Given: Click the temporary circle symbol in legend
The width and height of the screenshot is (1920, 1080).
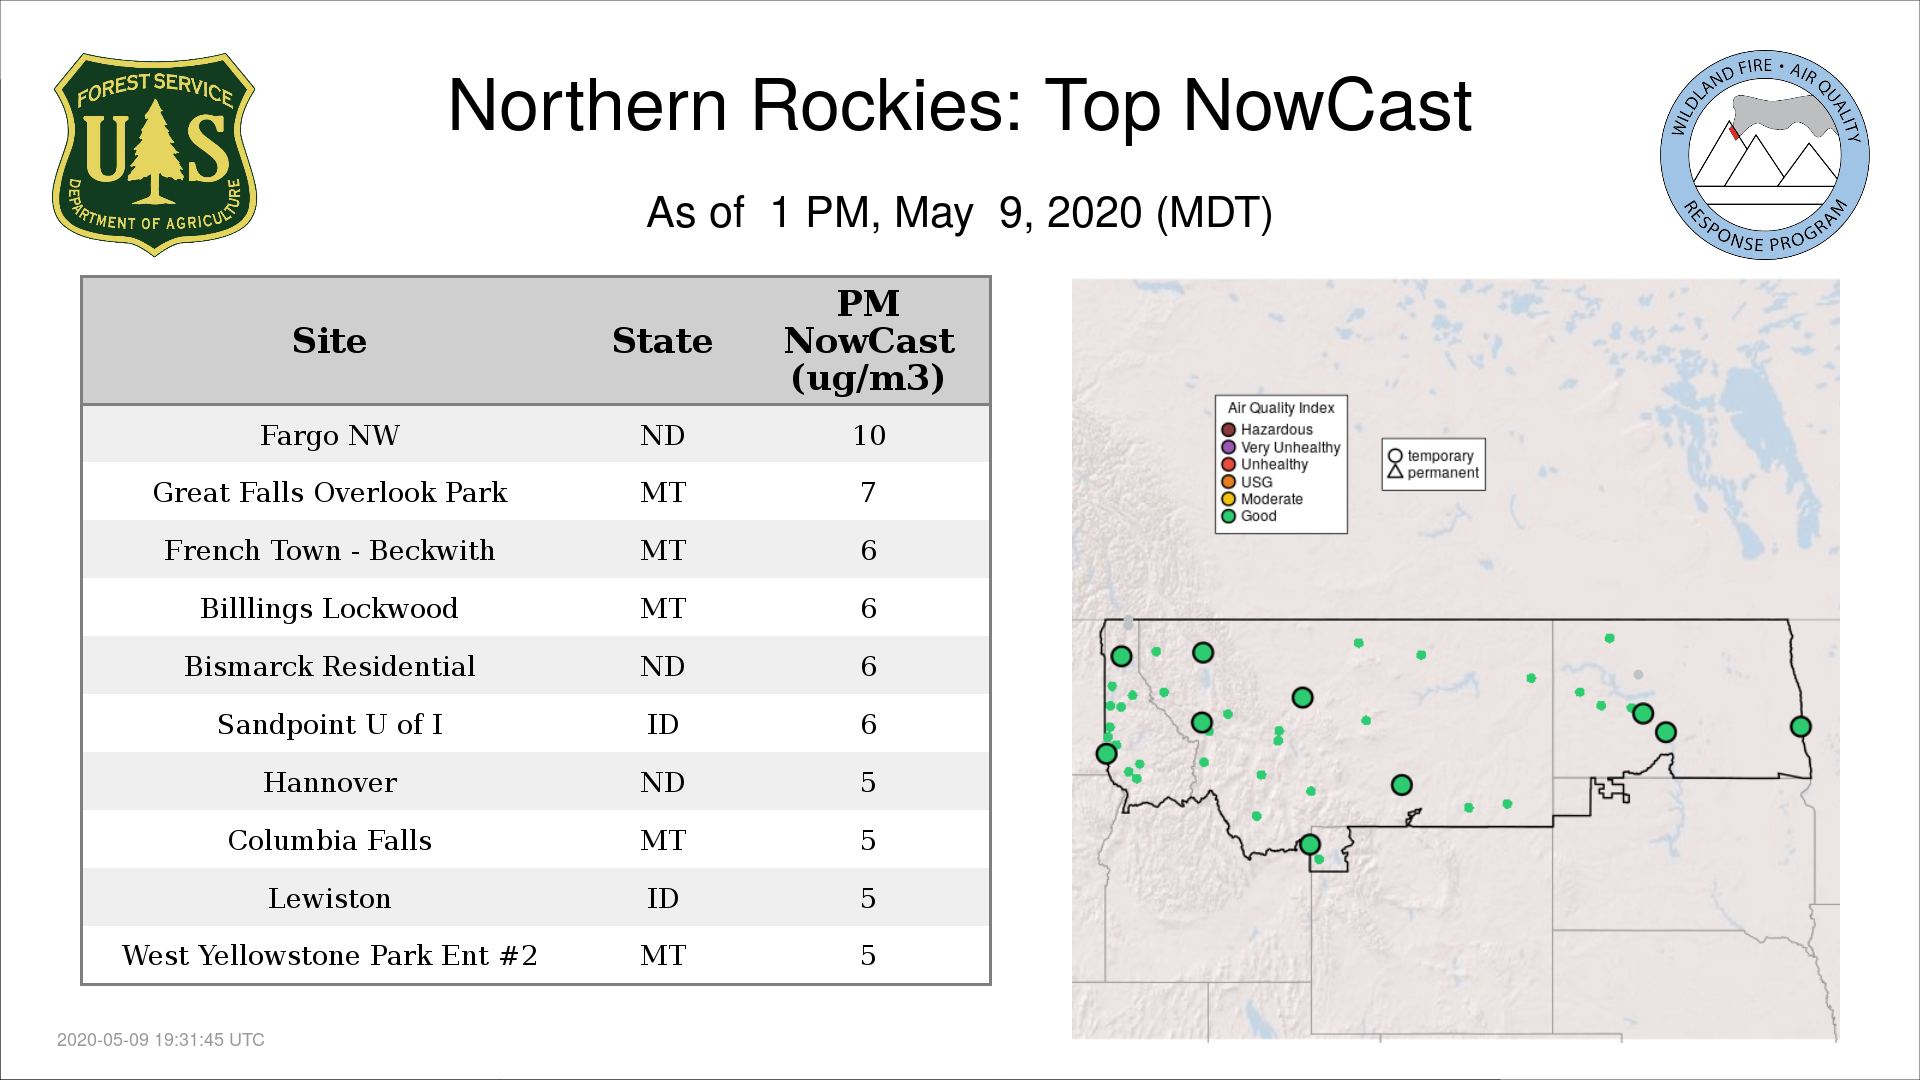Looking at the screenshot, I should 1395,456.
